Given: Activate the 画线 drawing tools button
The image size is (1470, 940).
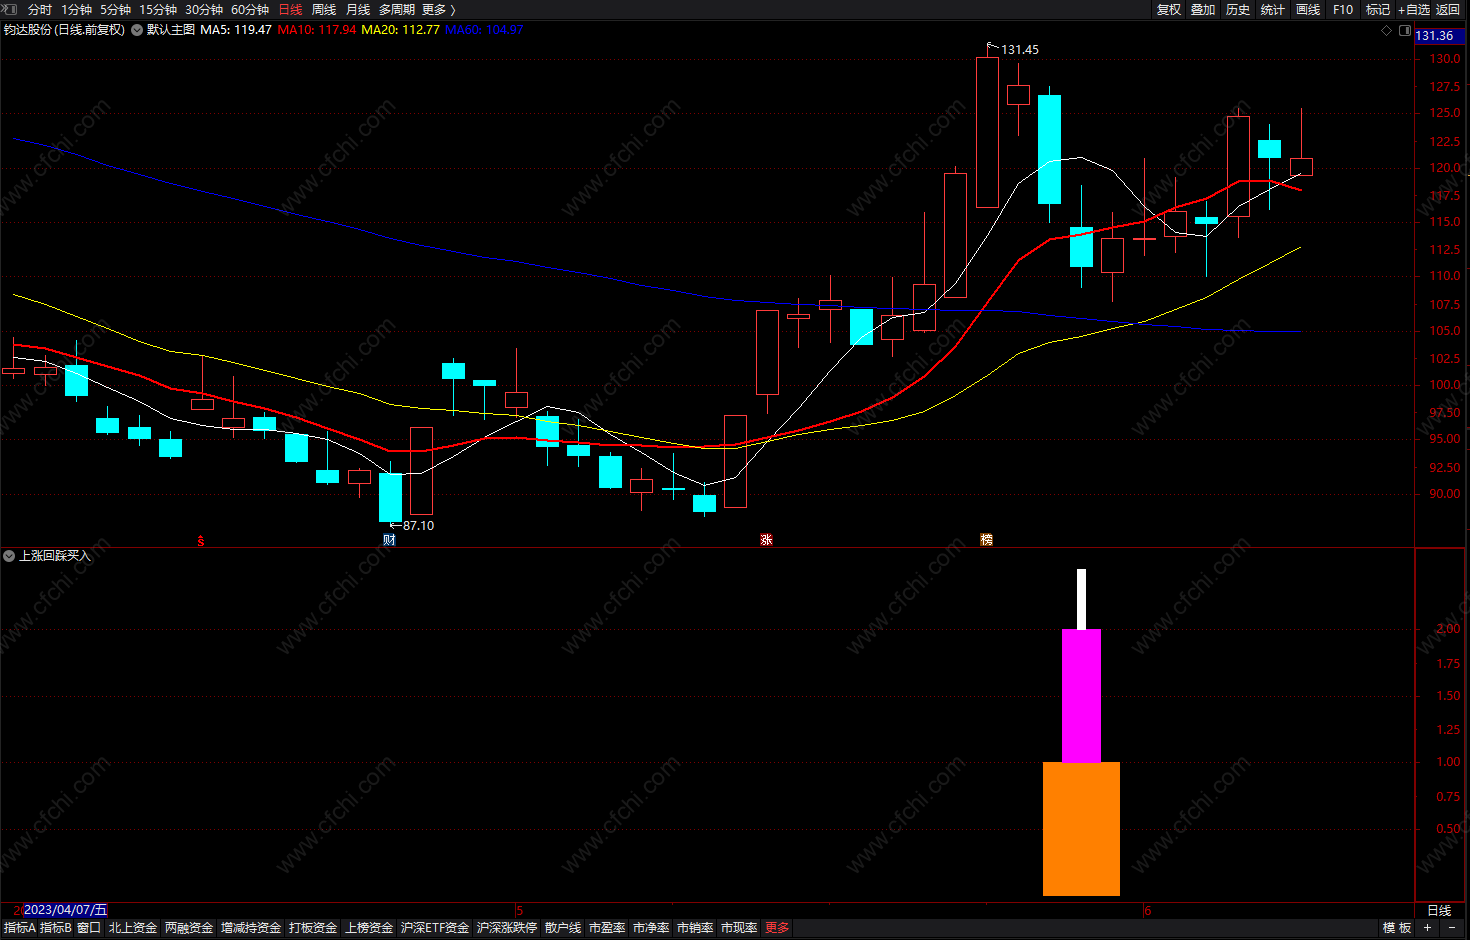Looking at the screenshot, I should point(1308,9).
